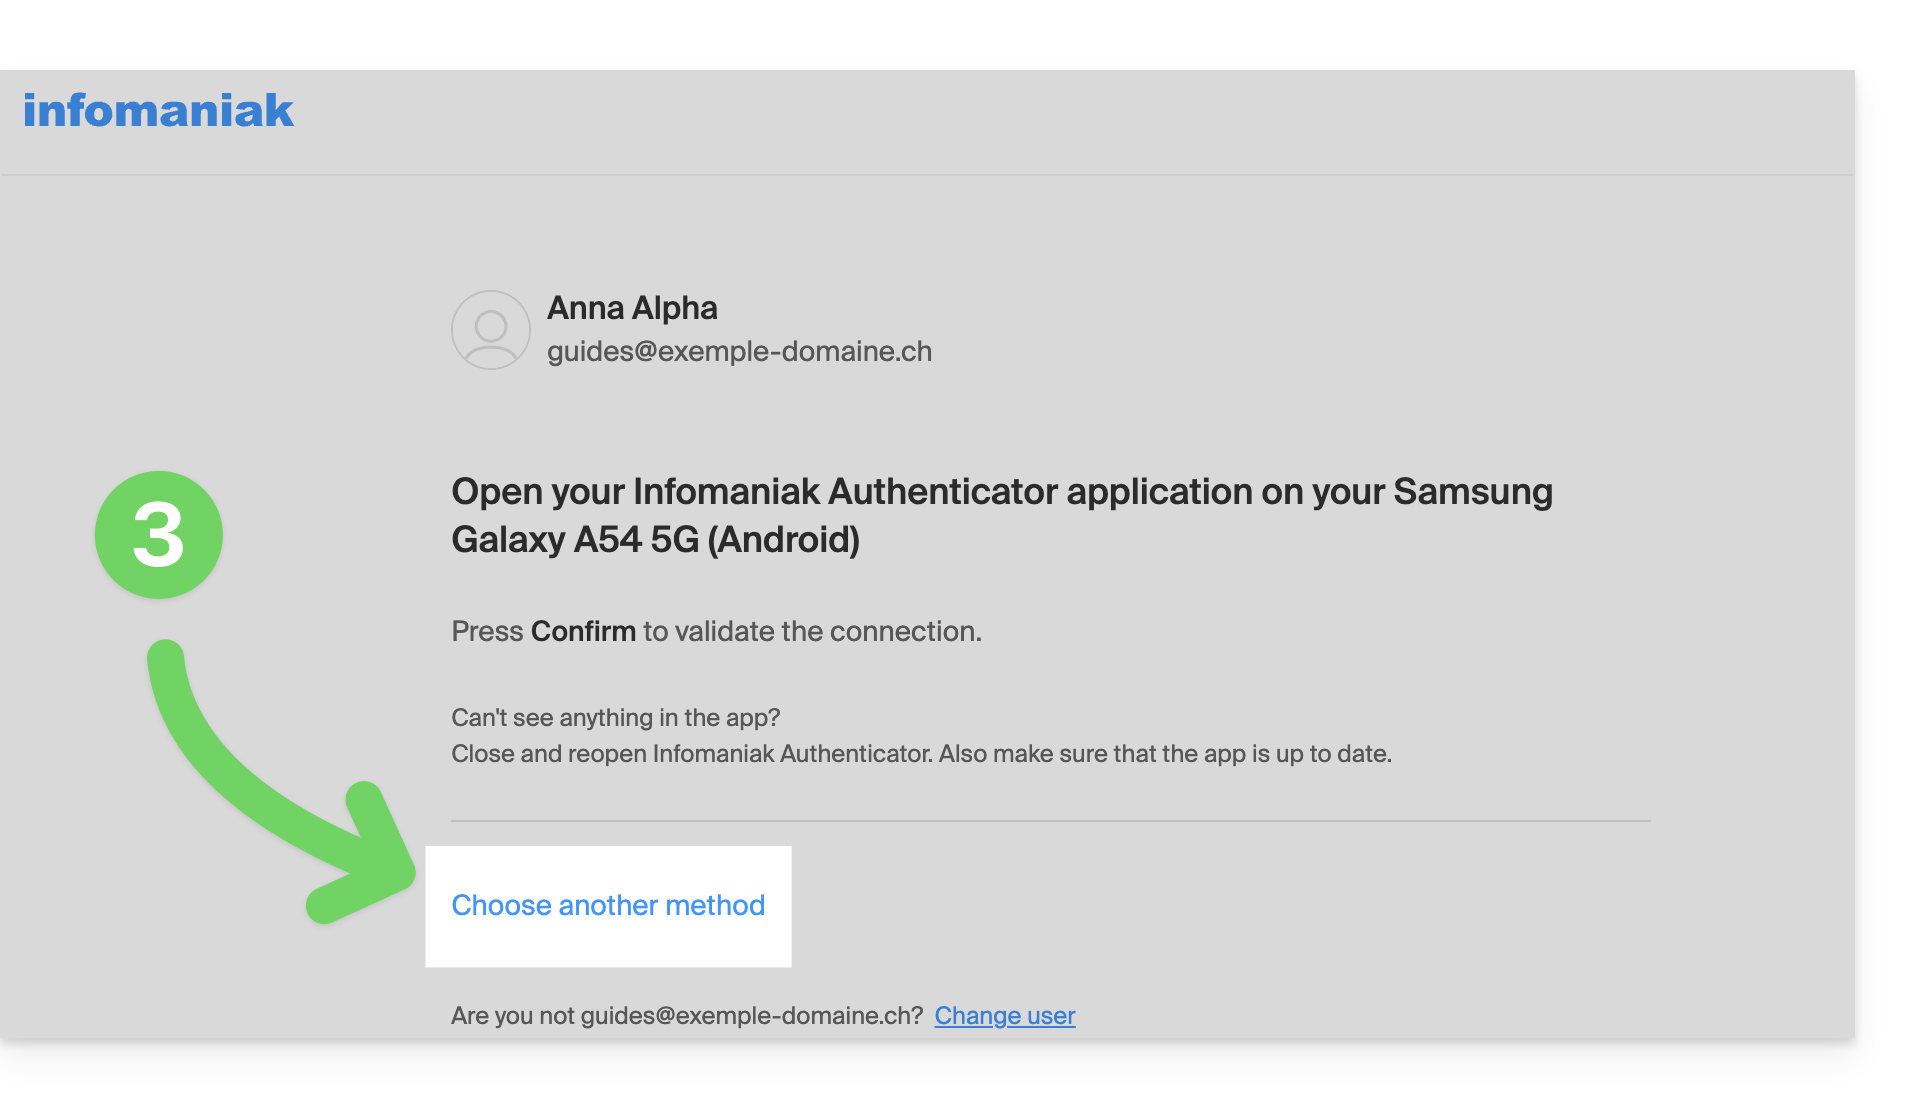Click the Close and reopen Infomaniak Authenticator line
The image size is (1925, 1108).
tap(921, 754)
